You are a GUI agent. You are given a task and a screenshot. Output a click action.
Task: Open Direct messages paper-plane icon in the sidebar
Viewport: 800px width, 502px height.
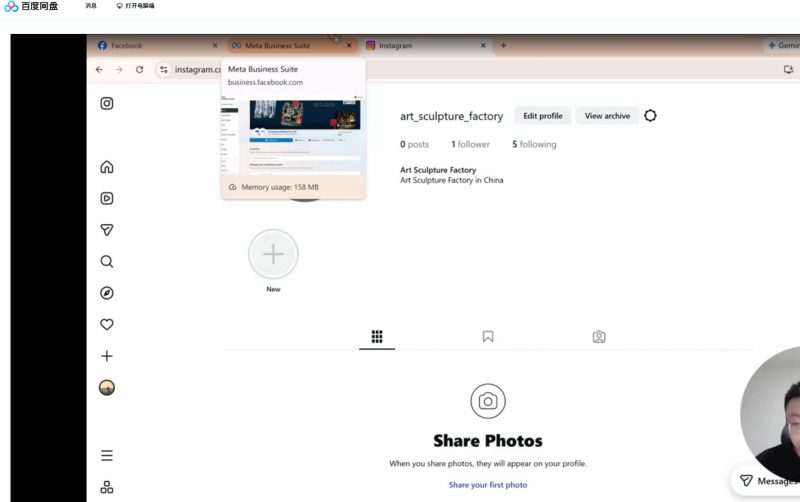coord(107,230)
